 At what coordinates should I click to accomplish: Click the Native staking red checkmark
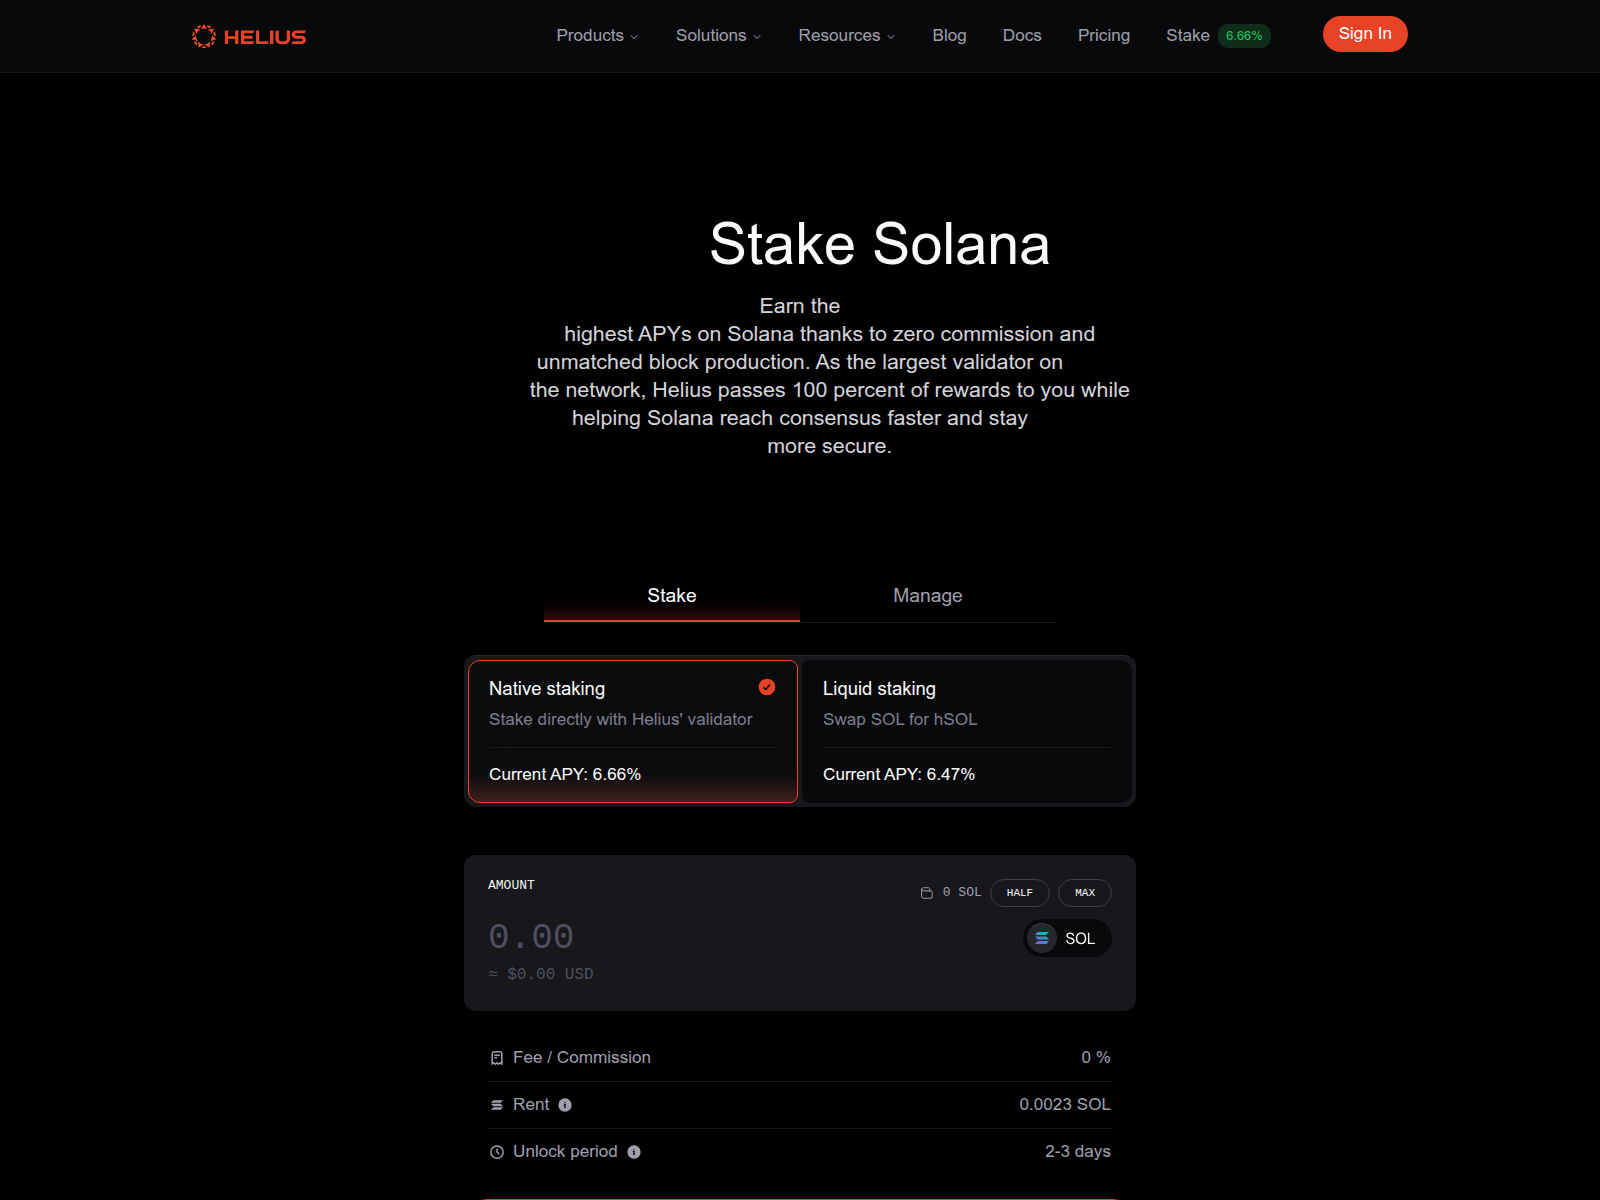pyautogui.click(x=767, y=687)
